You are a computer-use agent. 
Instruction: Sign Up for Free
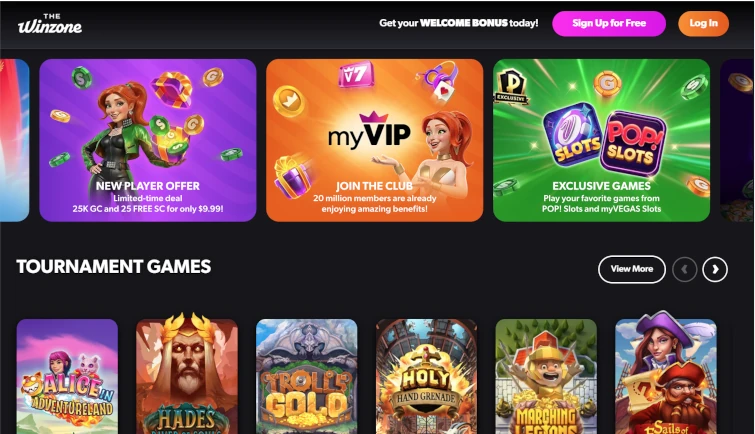[x=609, y=23]
